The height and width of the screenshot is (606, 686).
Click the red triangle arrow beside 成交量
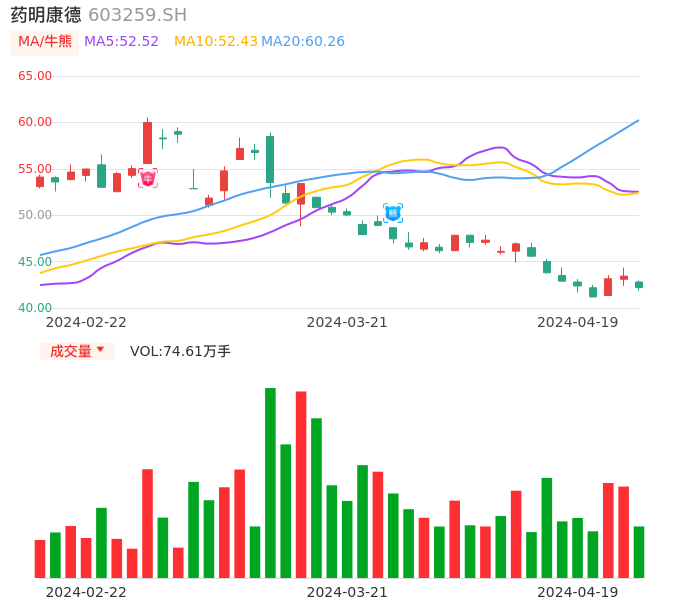point(100,351)
